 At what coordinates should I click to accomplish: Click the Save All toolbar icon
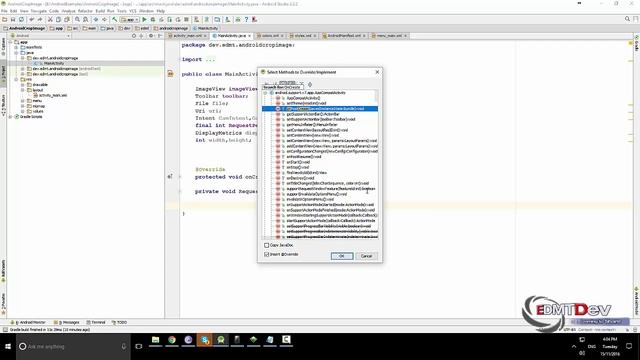tap(13, 20)
